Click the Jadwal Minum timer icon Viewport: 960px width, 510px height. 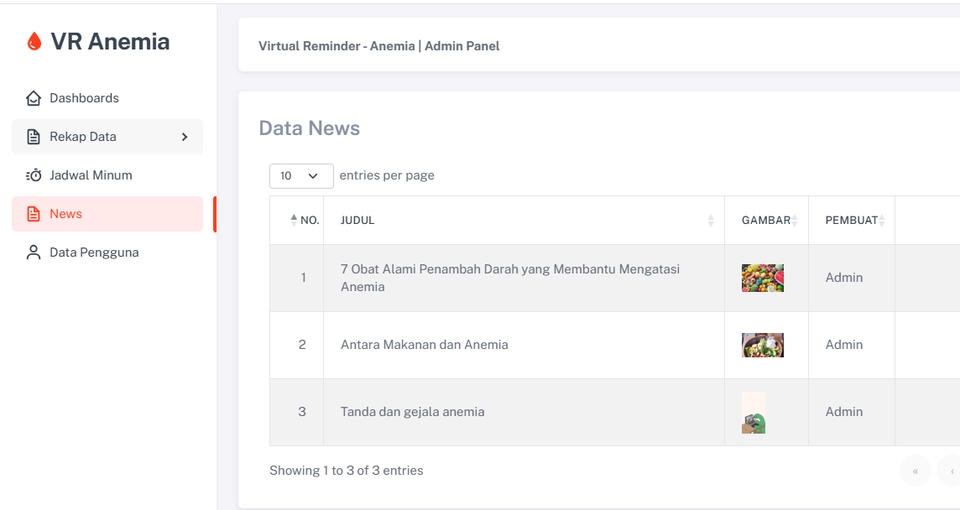33,175
